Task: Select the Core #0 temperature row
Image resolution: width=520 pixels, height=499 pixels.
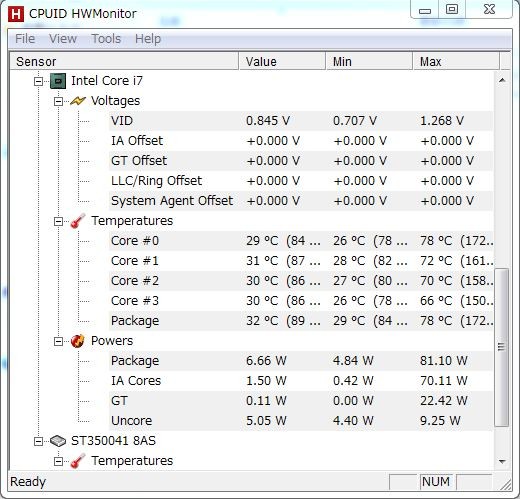Action: pyautogui.click(x=301, y=241)
